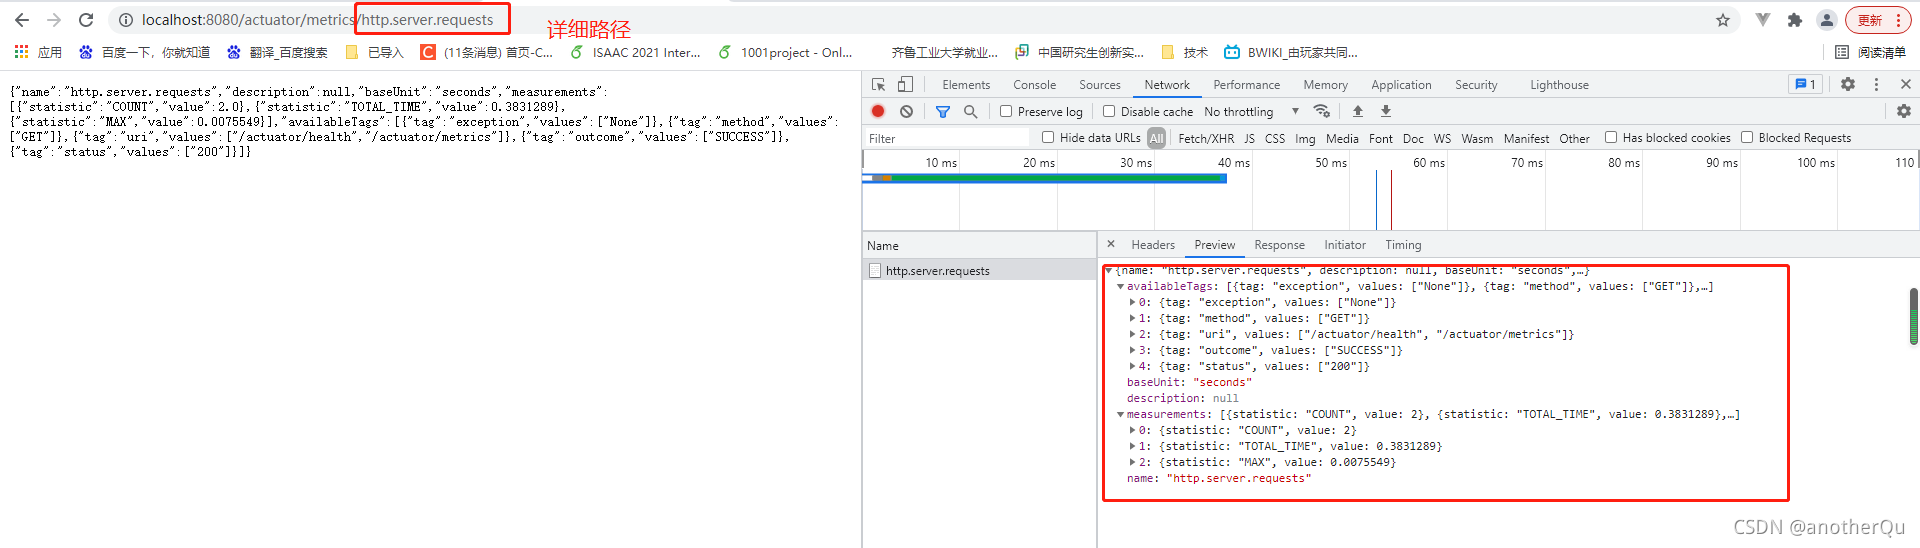1920x548 pixels.
Task: Open the Chrome profile avatar
Action: point(1827,20)
